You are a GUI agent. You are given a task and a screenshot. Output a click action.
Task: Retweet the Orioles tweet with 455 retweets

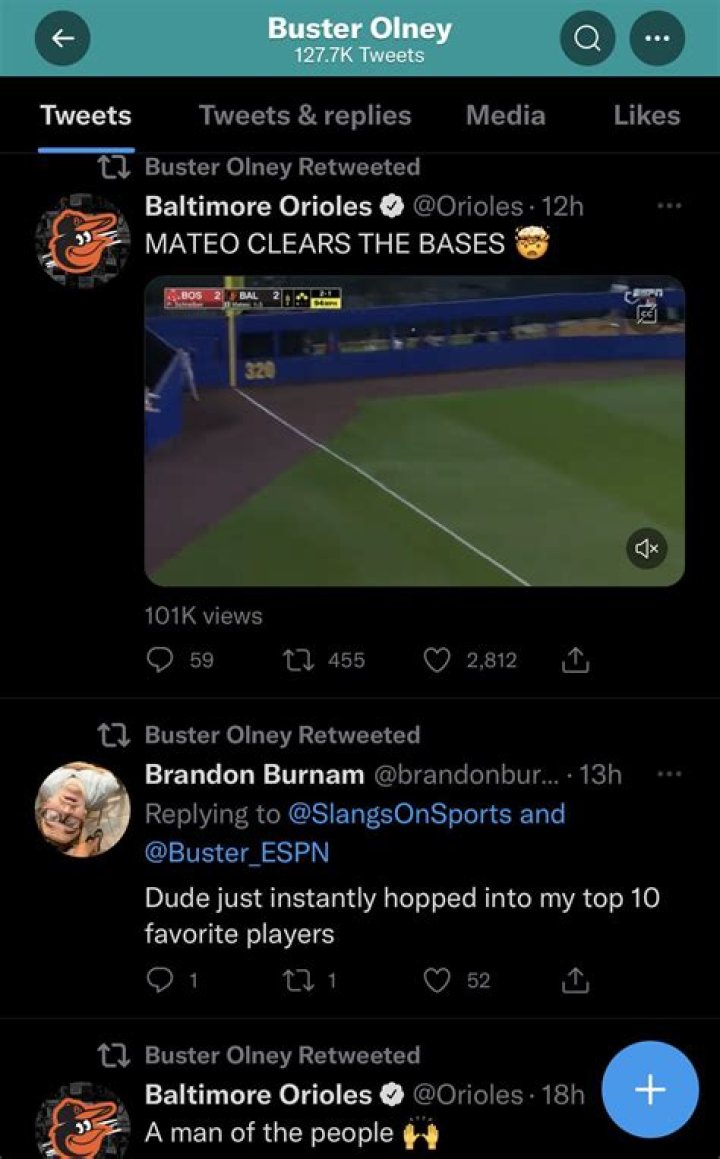coord(297,660)
